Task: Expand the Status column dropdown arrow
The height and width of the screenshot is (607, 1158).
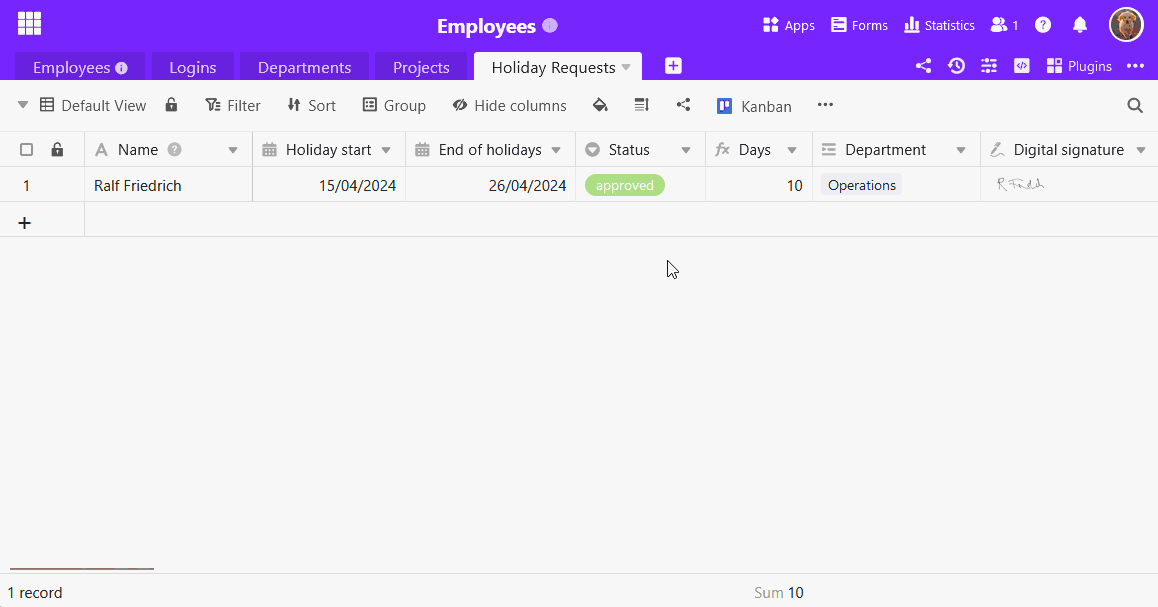Action: (685, 151)
